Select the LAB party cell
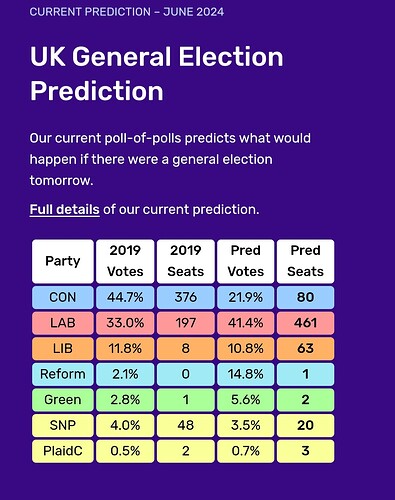The width and height of the screenshot is (395, 500). (x=63, y=323)
